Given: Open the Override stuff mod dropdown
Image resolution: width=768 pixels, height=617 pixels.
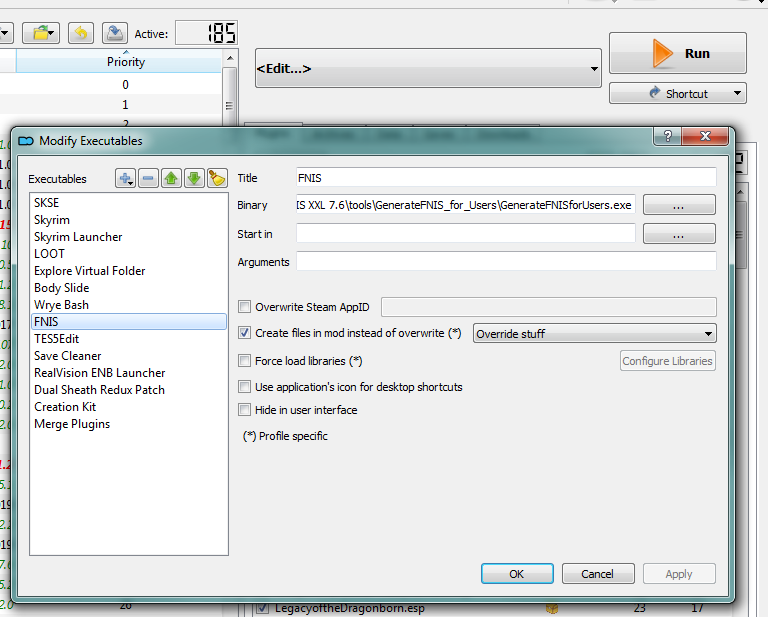Looking at the screenshot, I should coord(594,333).
